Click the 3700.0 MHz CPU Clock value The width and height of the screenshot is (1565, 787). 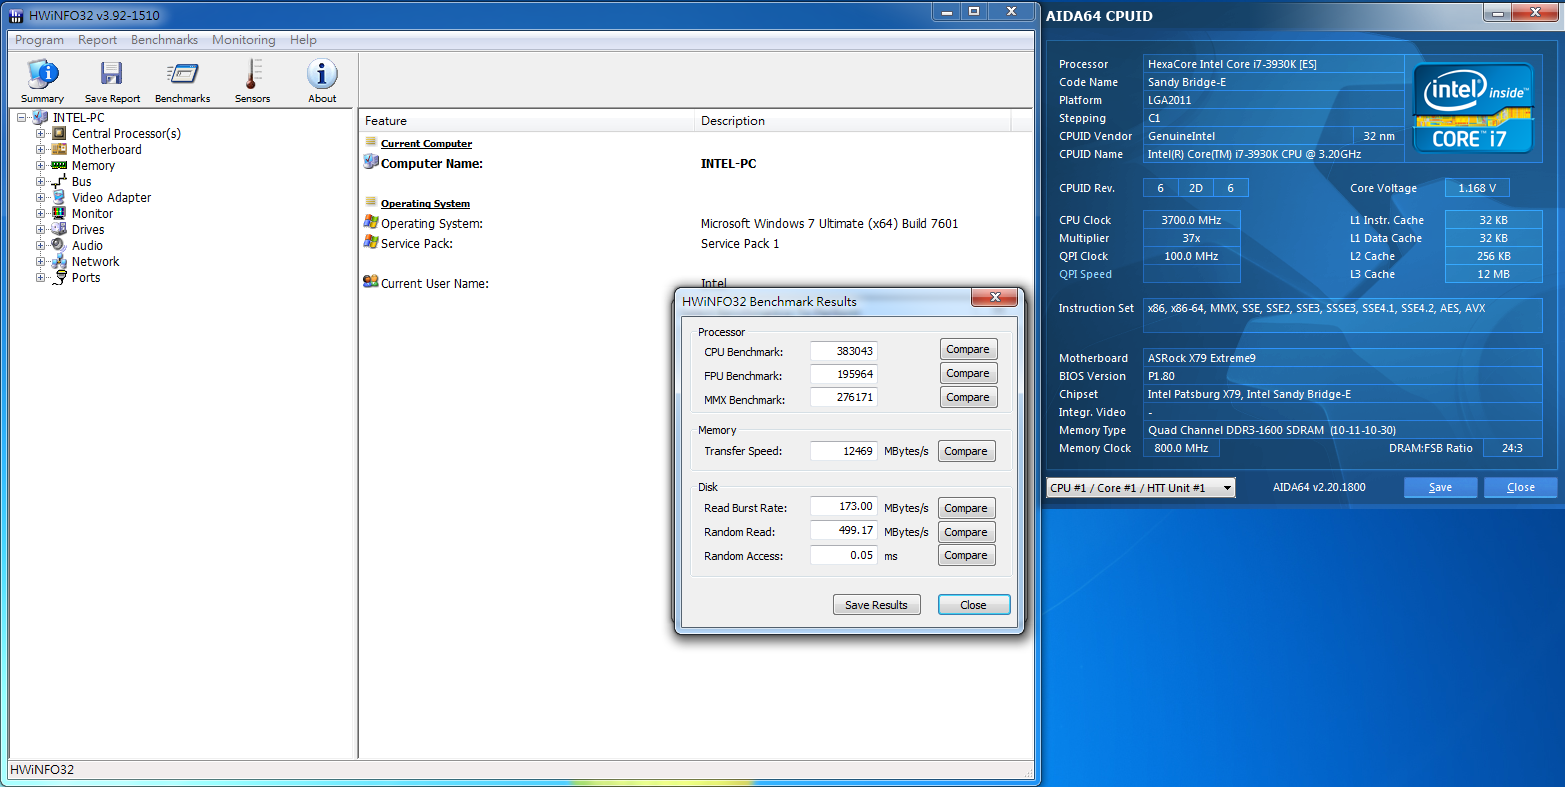click(x=1191, y=220)
